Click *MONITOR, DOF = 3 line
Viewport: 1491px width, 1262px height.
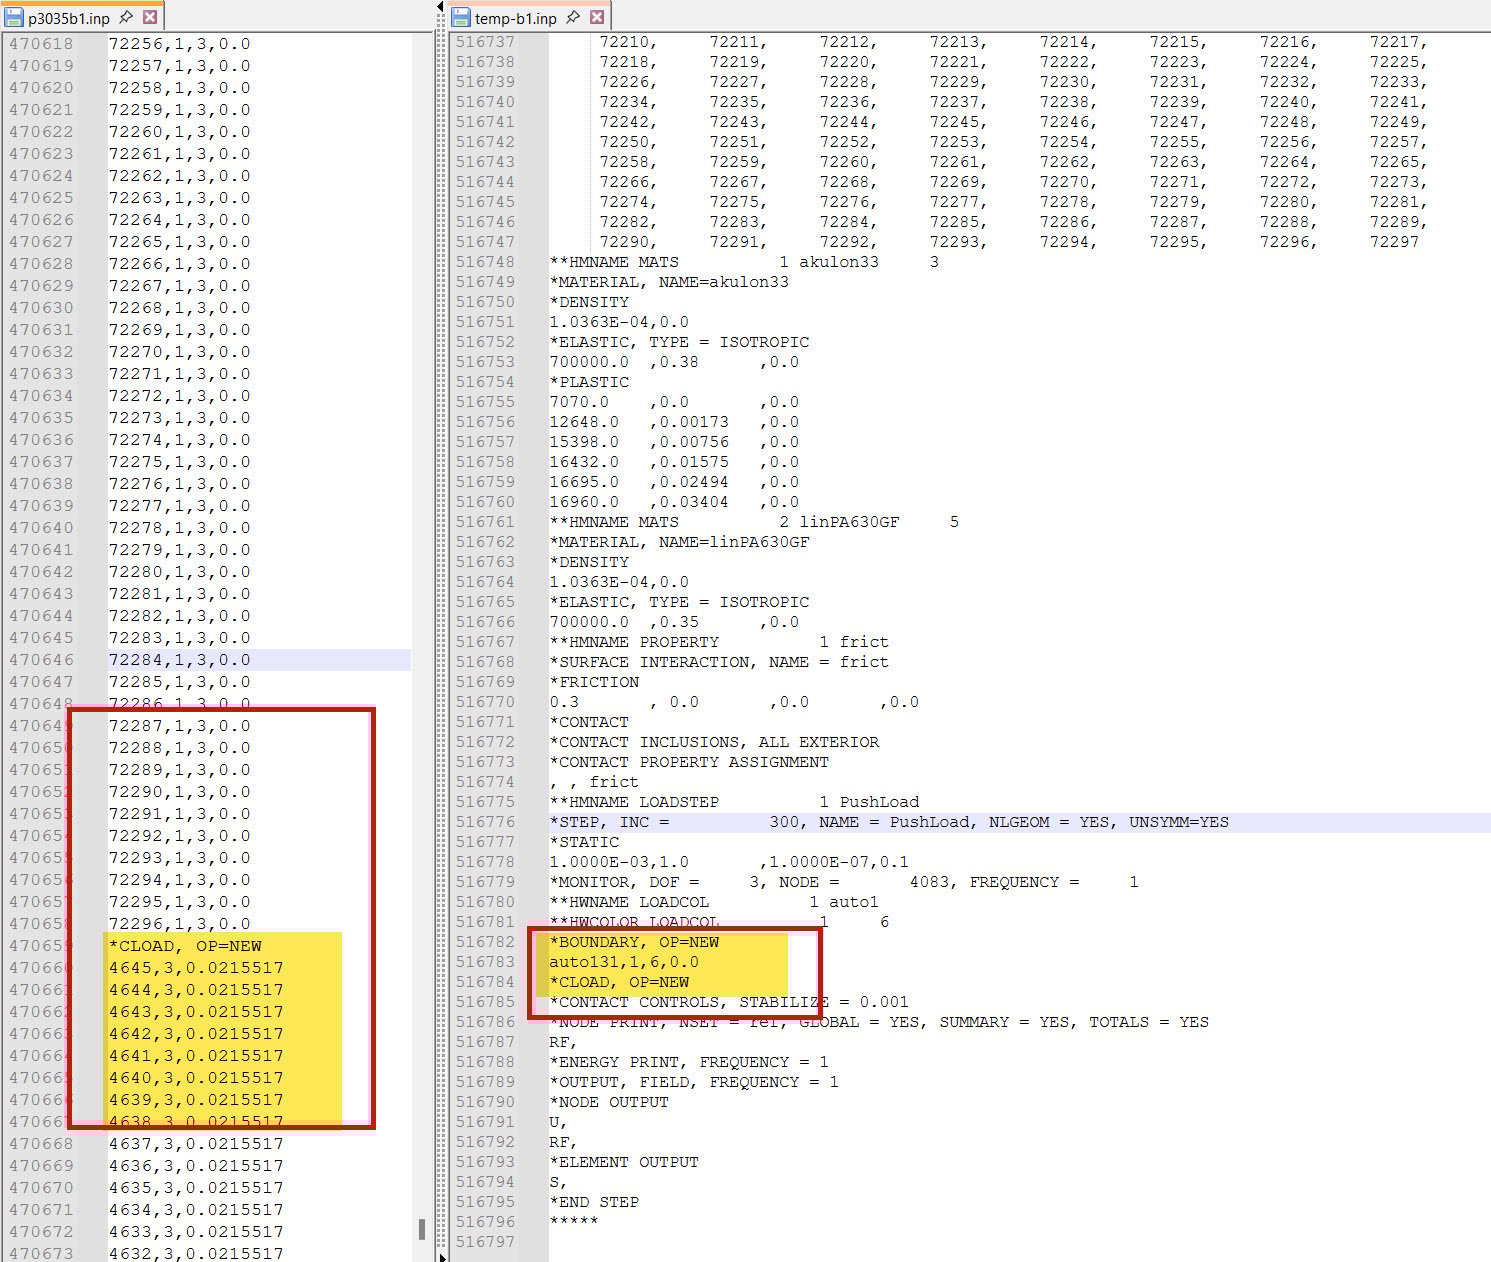click(x=844, y=882)
